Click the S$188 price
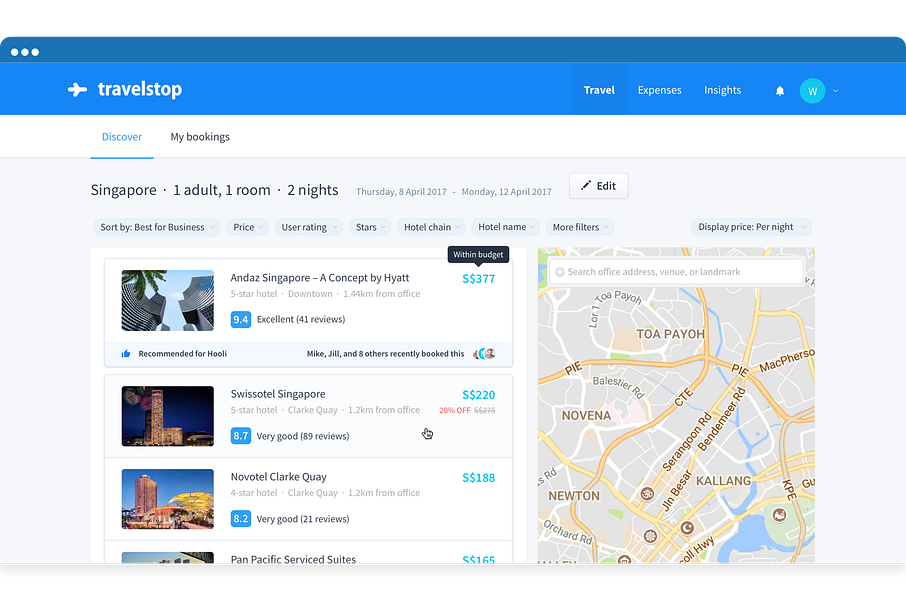This screenshot has height=600, width=906. pos(478,477)
